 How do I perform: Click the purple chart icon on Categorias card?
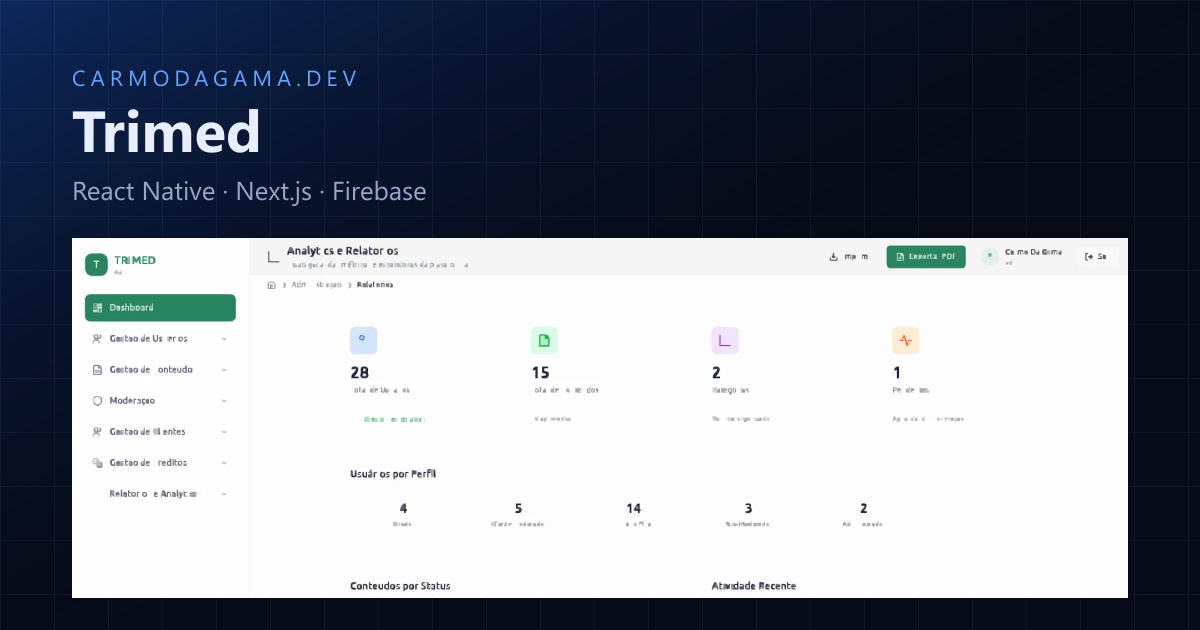(725, 340)
